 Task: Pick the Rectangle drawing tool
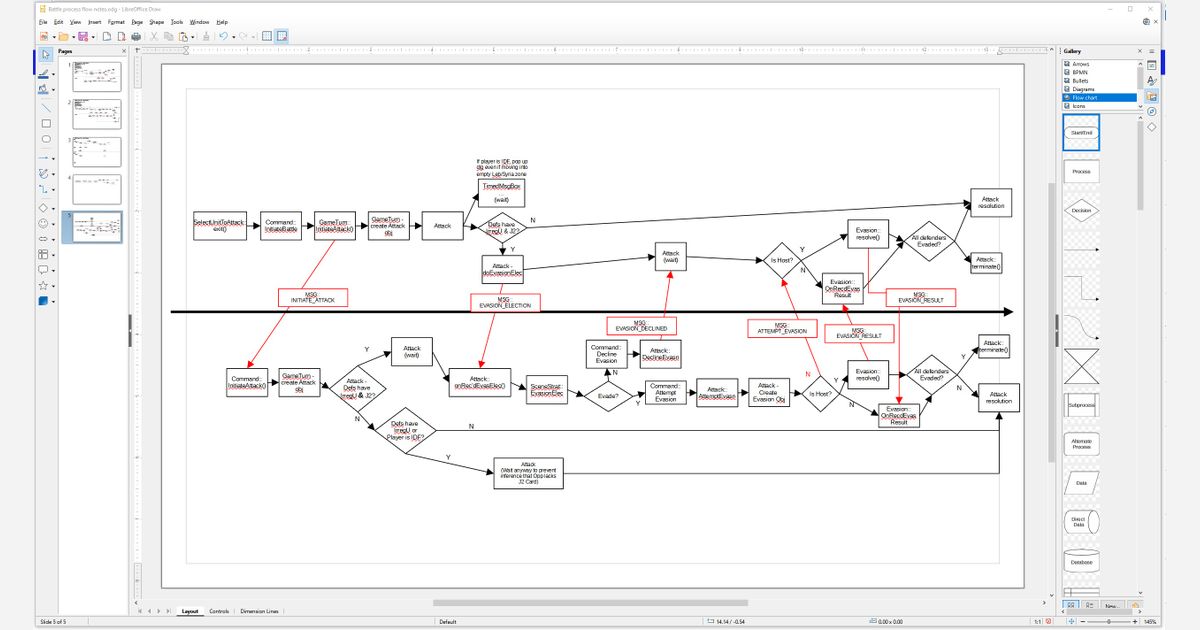[45, 123]
